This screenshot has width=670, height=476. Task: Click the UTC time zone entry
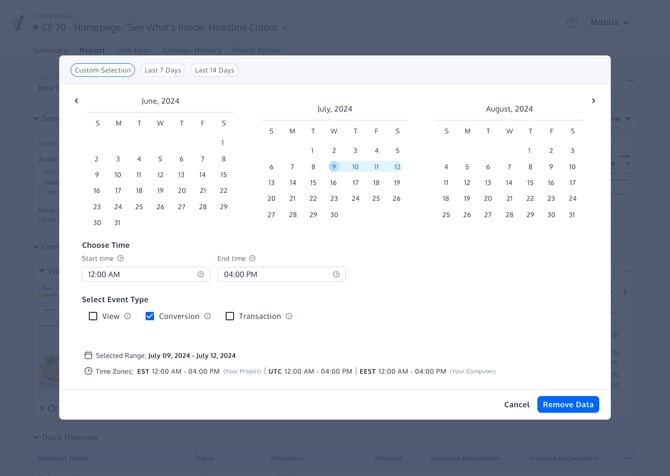click(310, 371)
